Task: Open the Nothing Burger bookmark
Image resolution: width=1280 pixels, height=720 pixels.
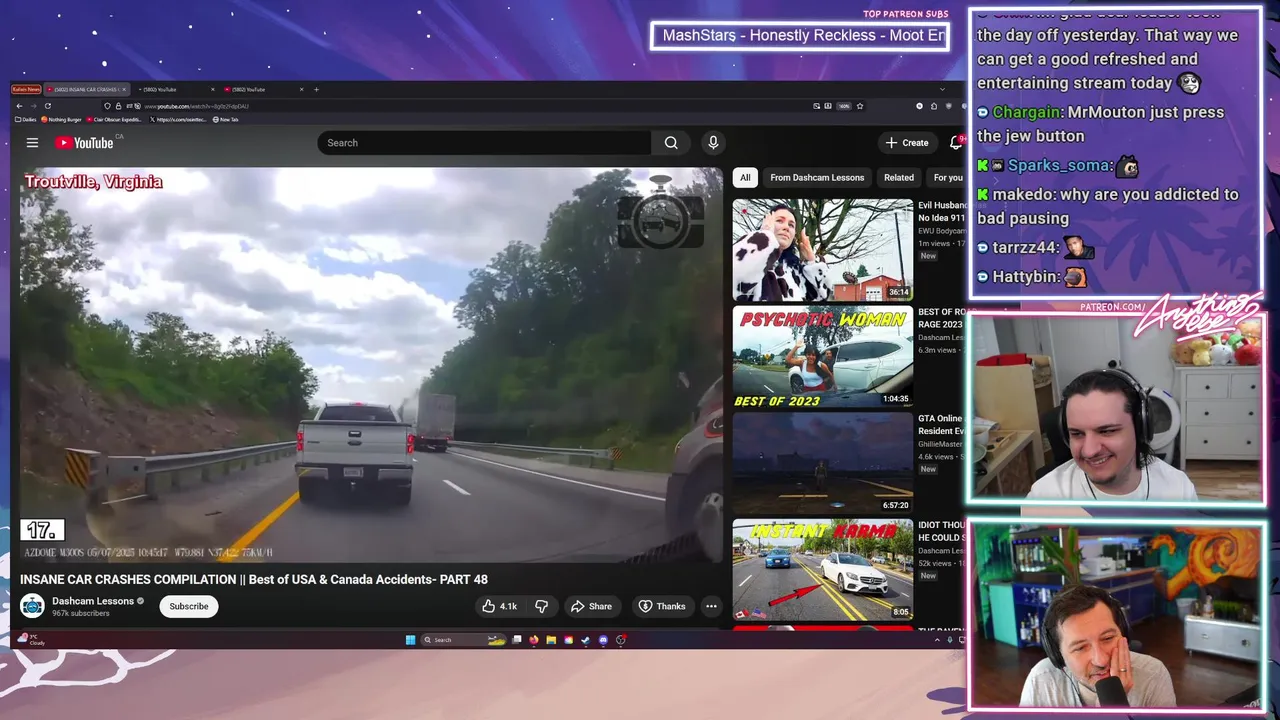Action: (61, 119)
